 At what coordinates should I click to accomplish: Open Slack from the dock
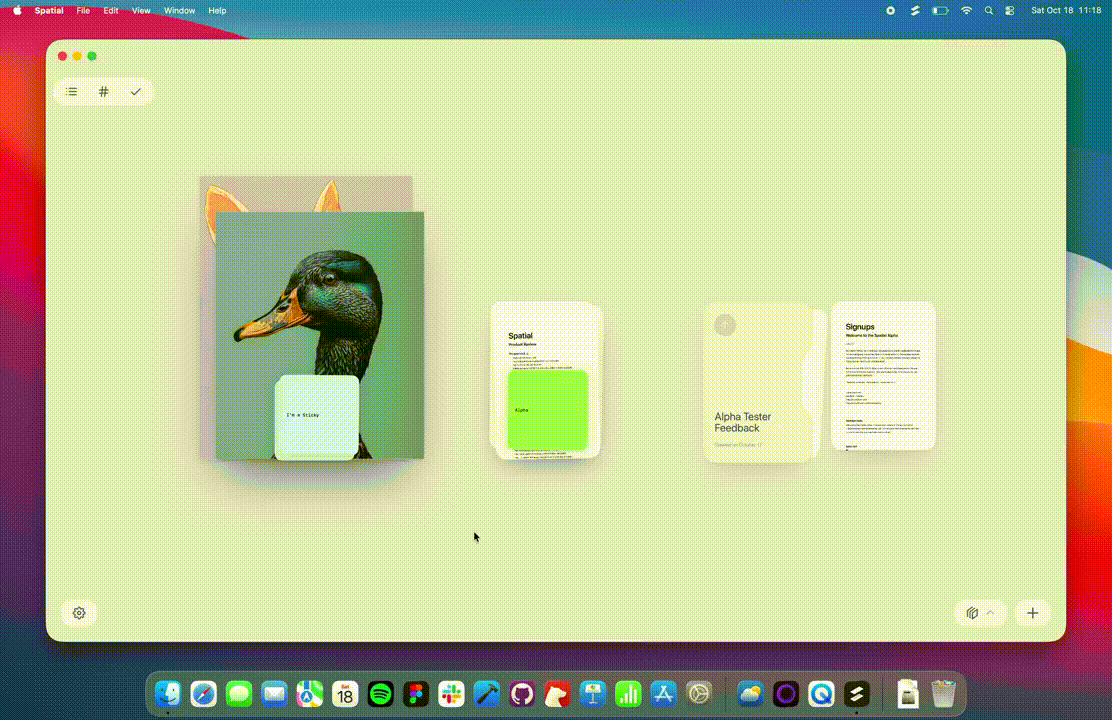451,694
